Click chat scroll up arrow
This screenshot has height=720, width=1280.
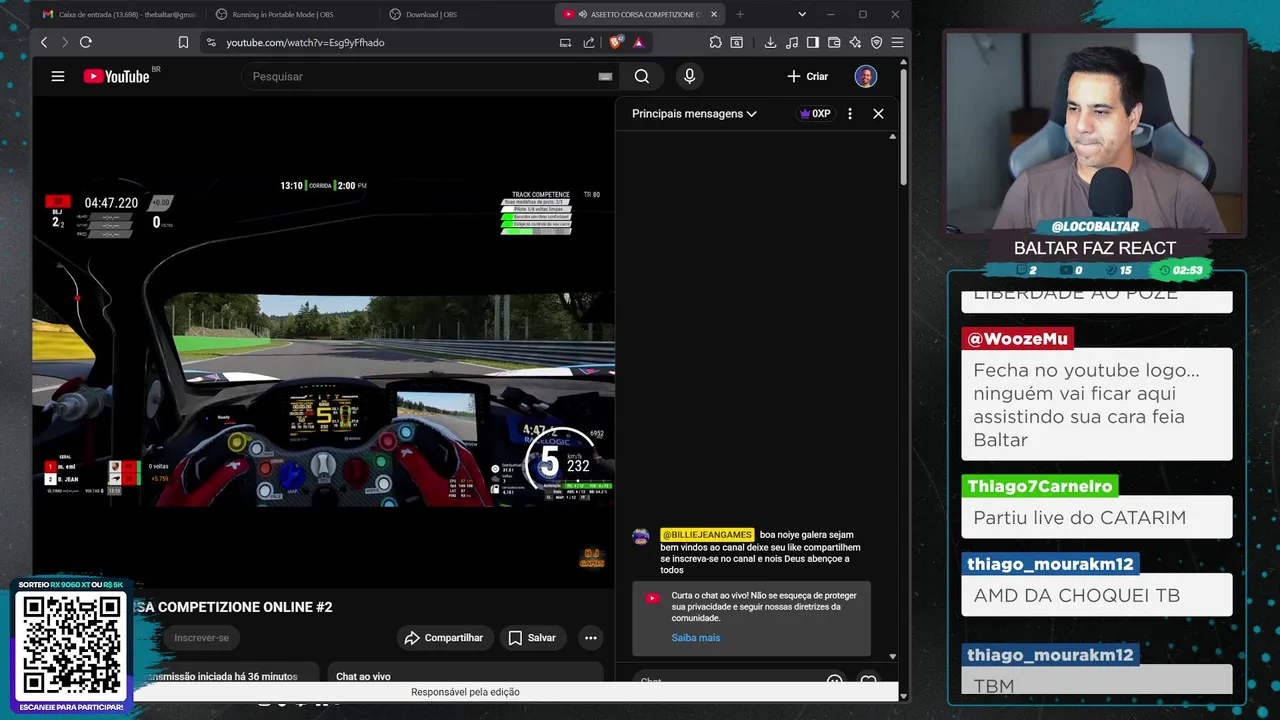coord(893,136)
